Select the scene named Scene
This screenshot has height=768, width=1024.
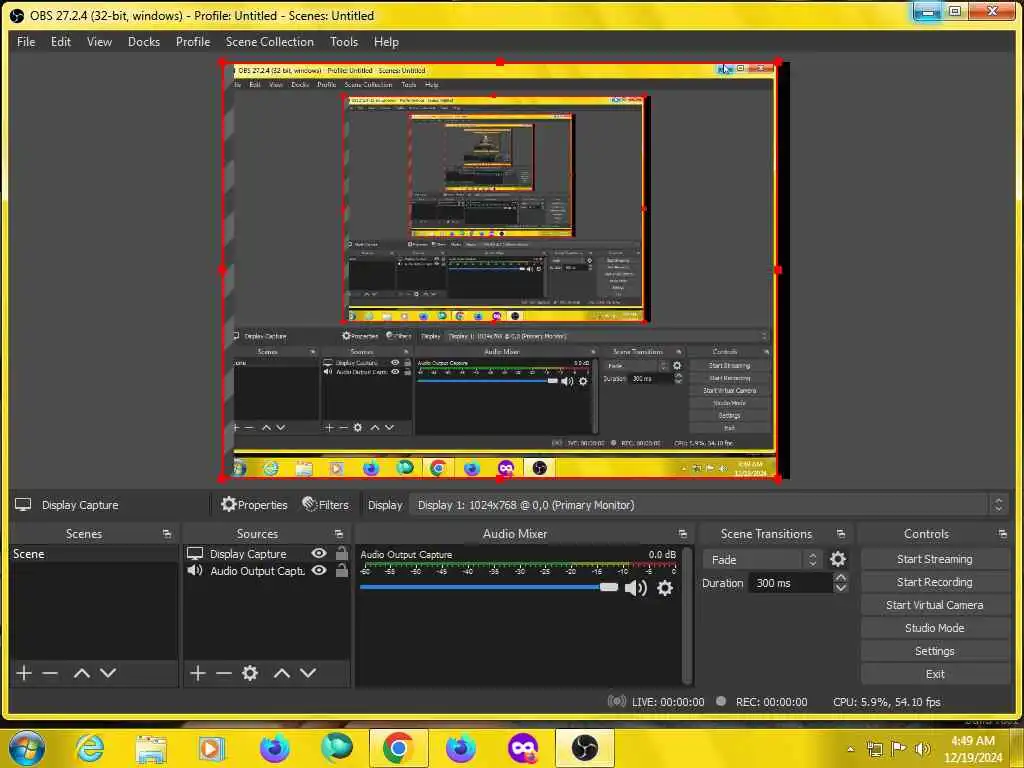pos(93,554)
